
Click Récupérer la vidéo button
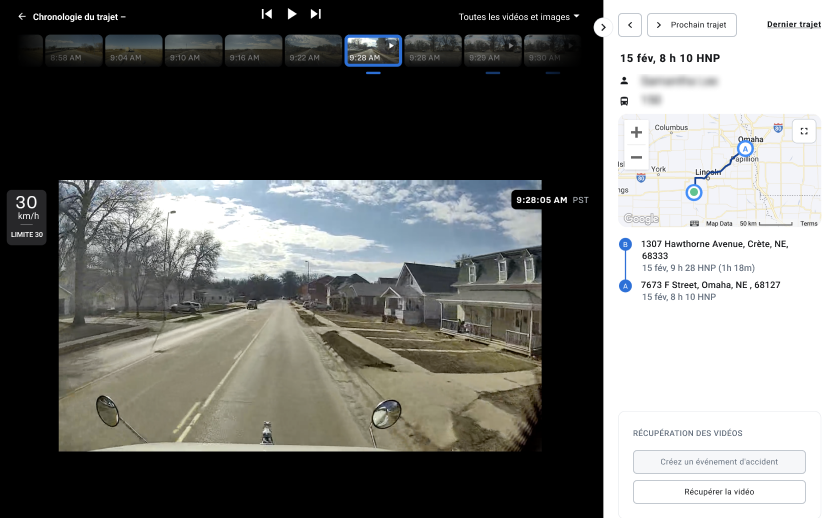point(719,492)
